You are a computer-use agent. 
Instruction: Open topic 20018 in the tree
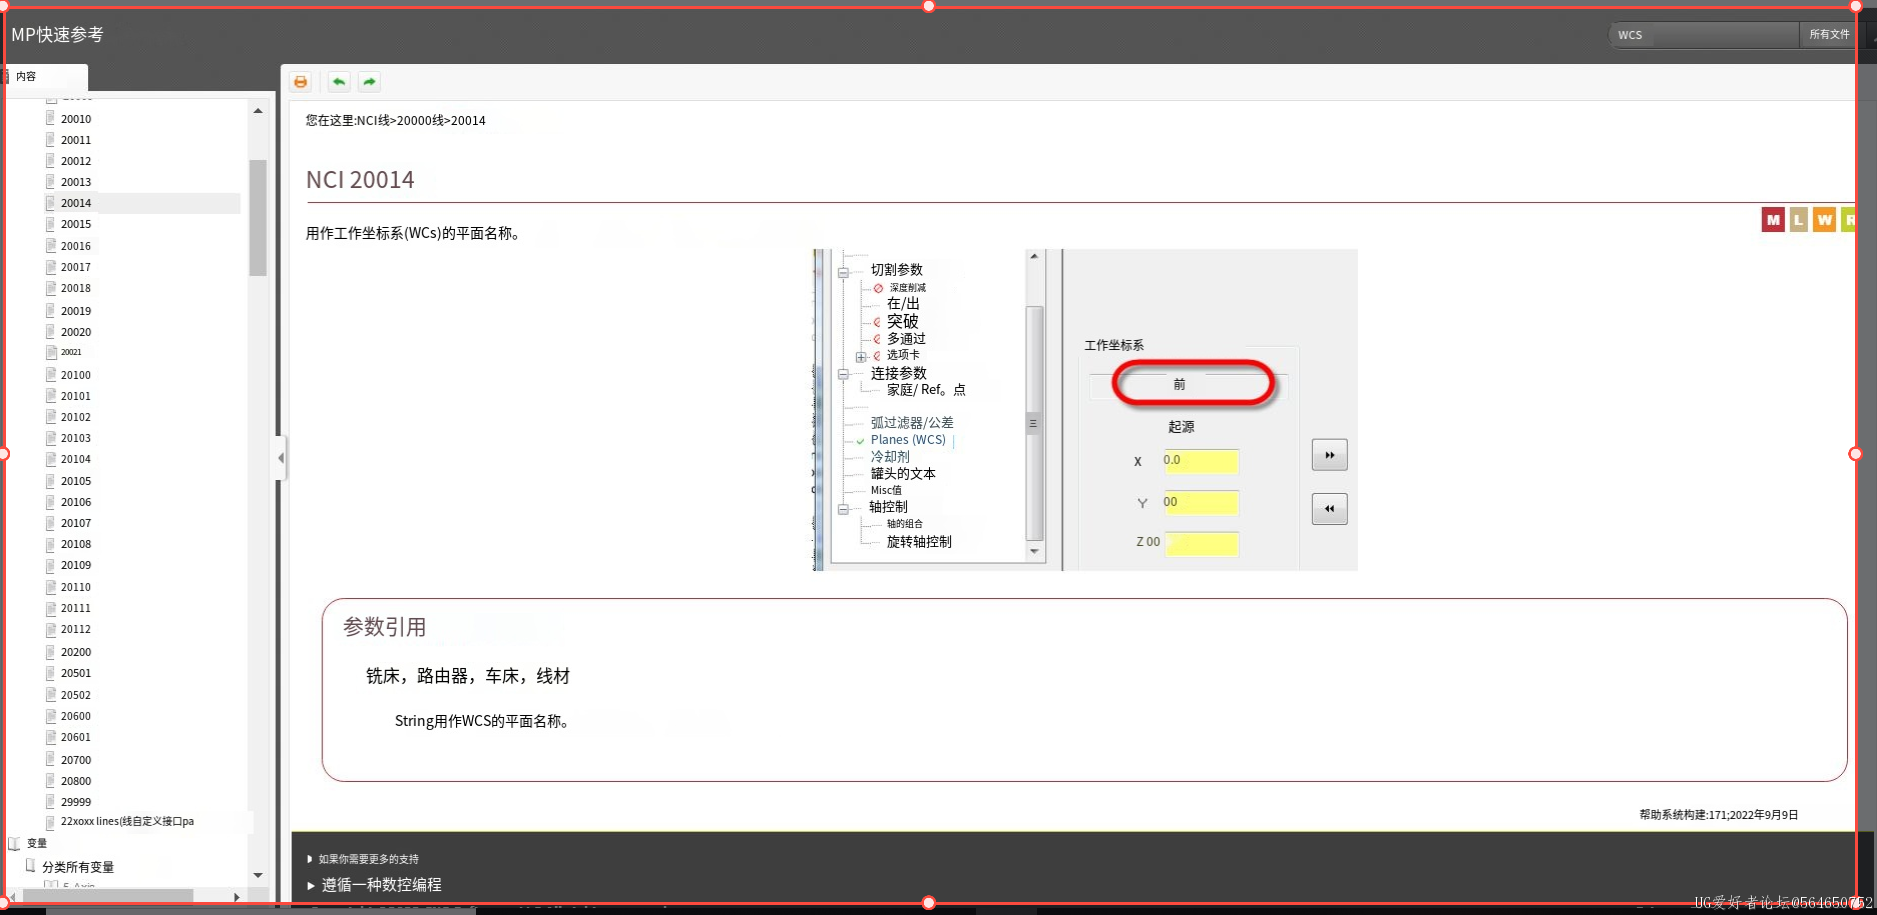76,288
